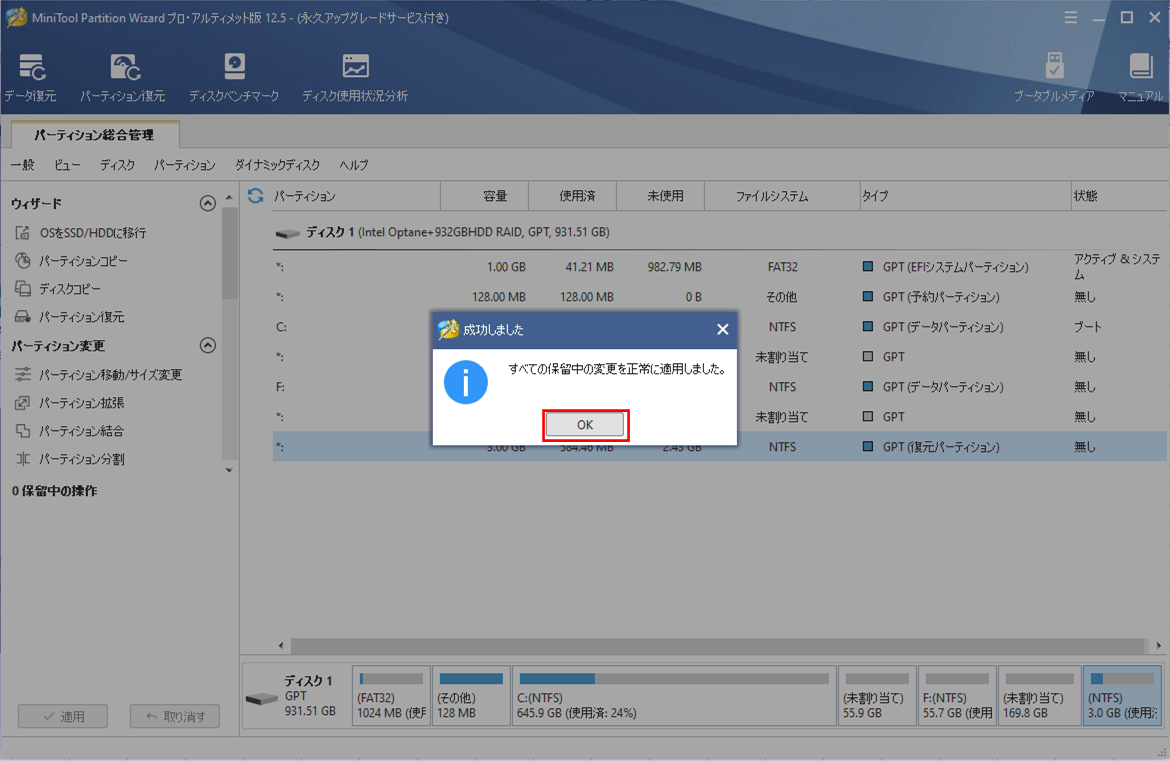Open the hamburger menu in title bar
The image size is (1170, 761).
(1071, 18)
